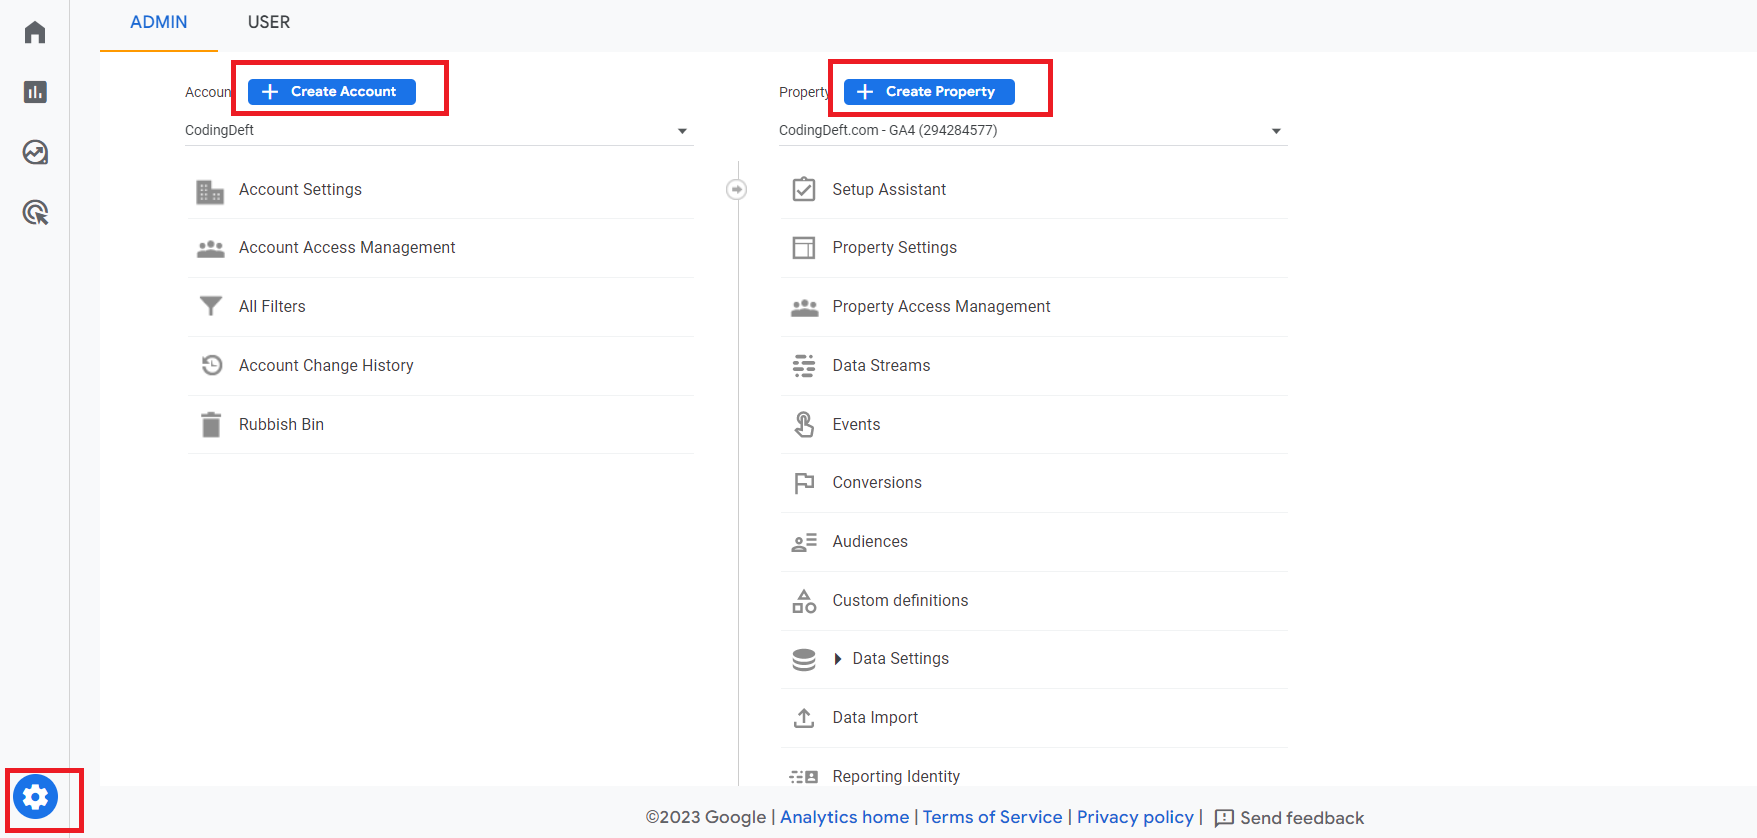Click the Data Import upload icon

pos(804,718)
